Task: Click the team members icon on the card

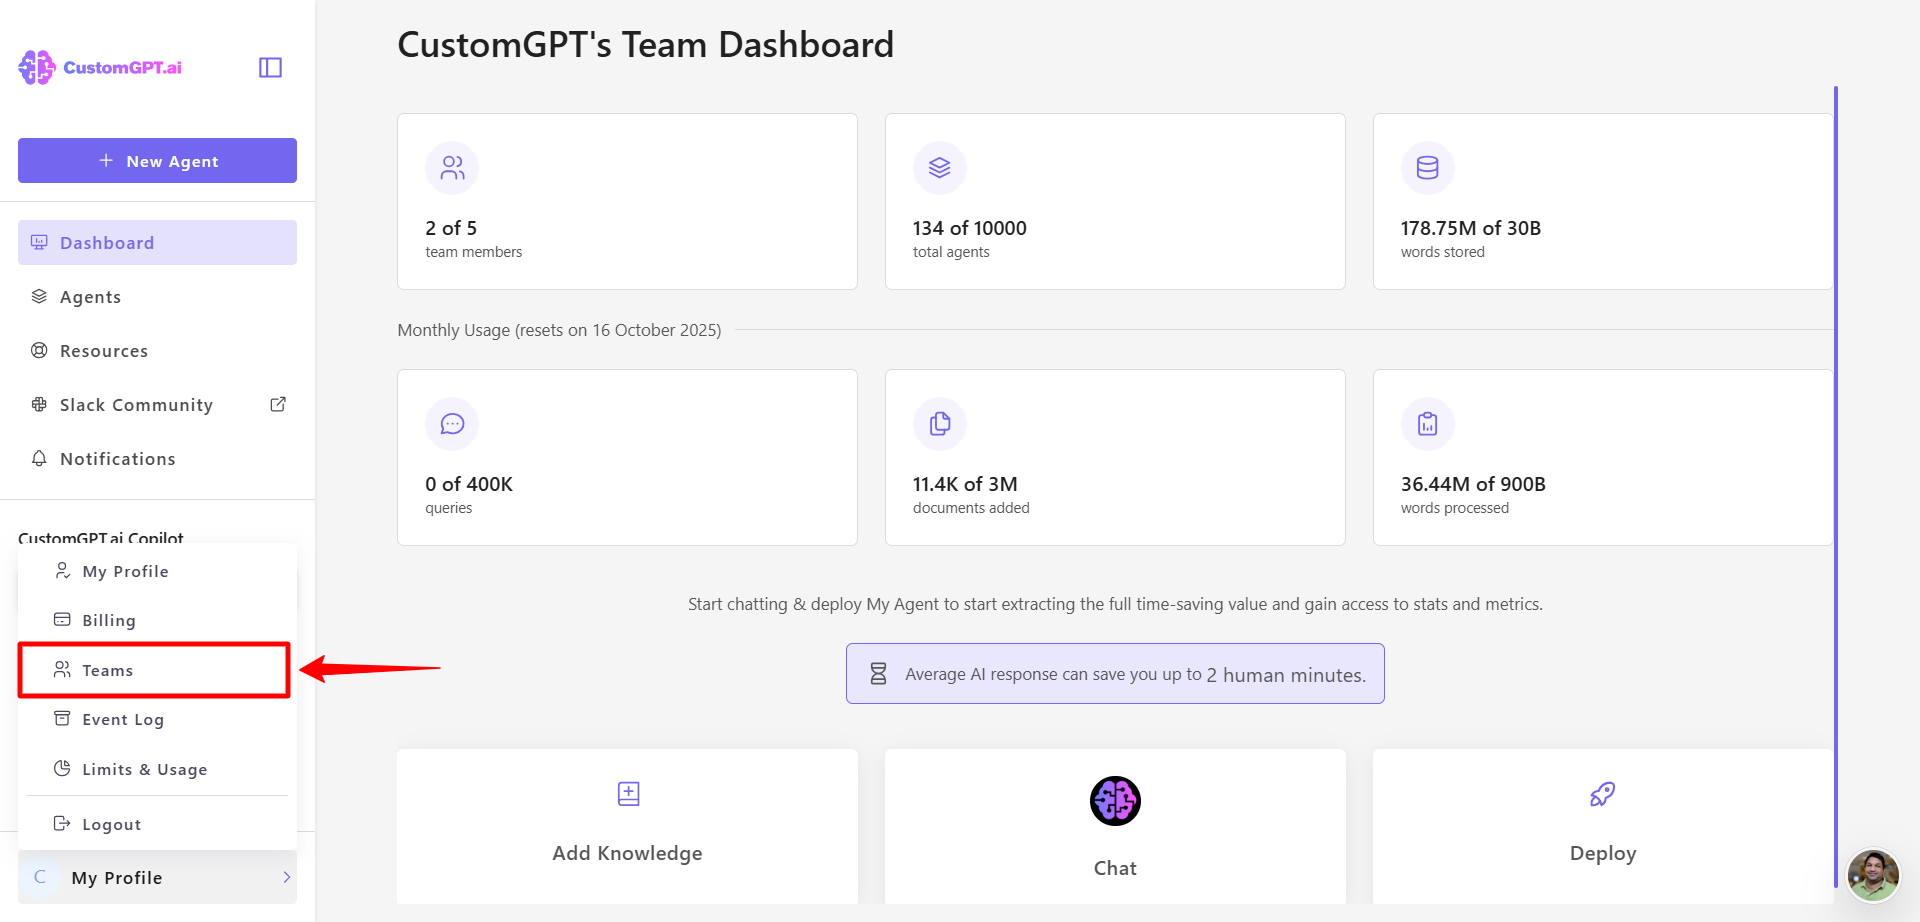Action: point(452,168)
